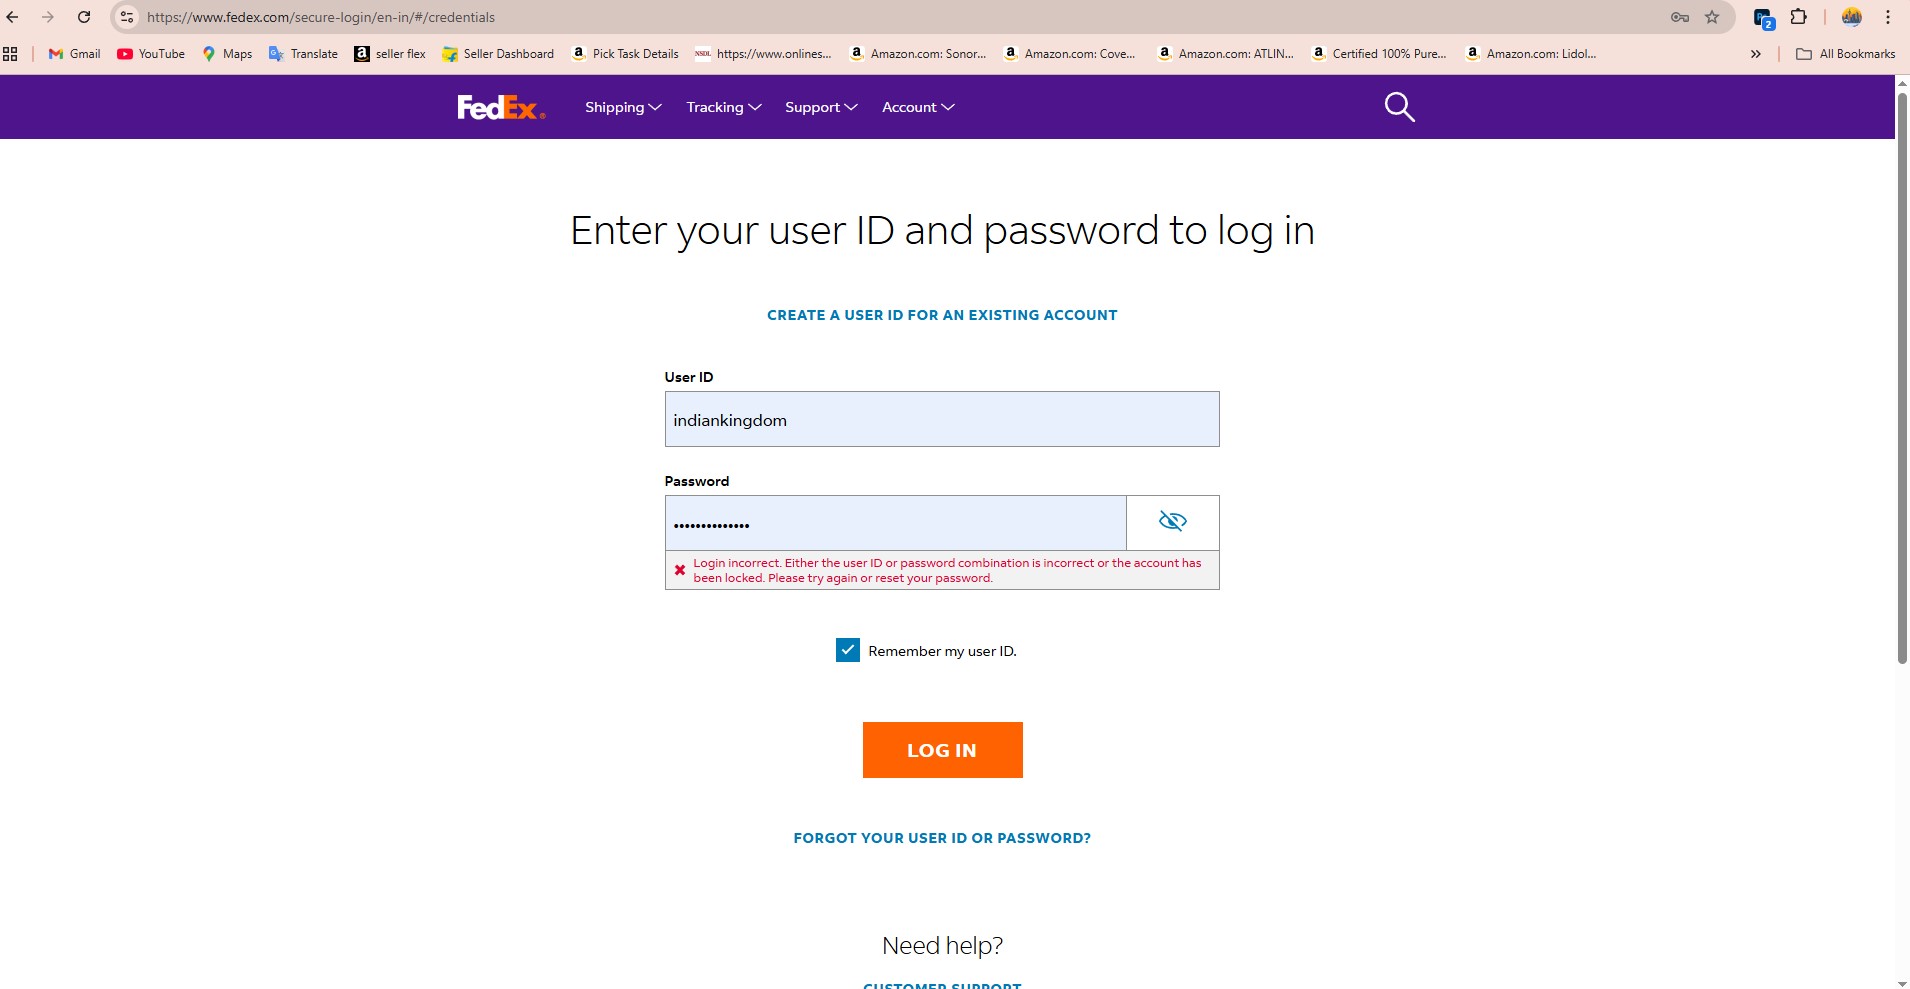The image size is (1910, 989).
Task: Show hidden bookmarks with the chevron
Action: [1755, 54]
